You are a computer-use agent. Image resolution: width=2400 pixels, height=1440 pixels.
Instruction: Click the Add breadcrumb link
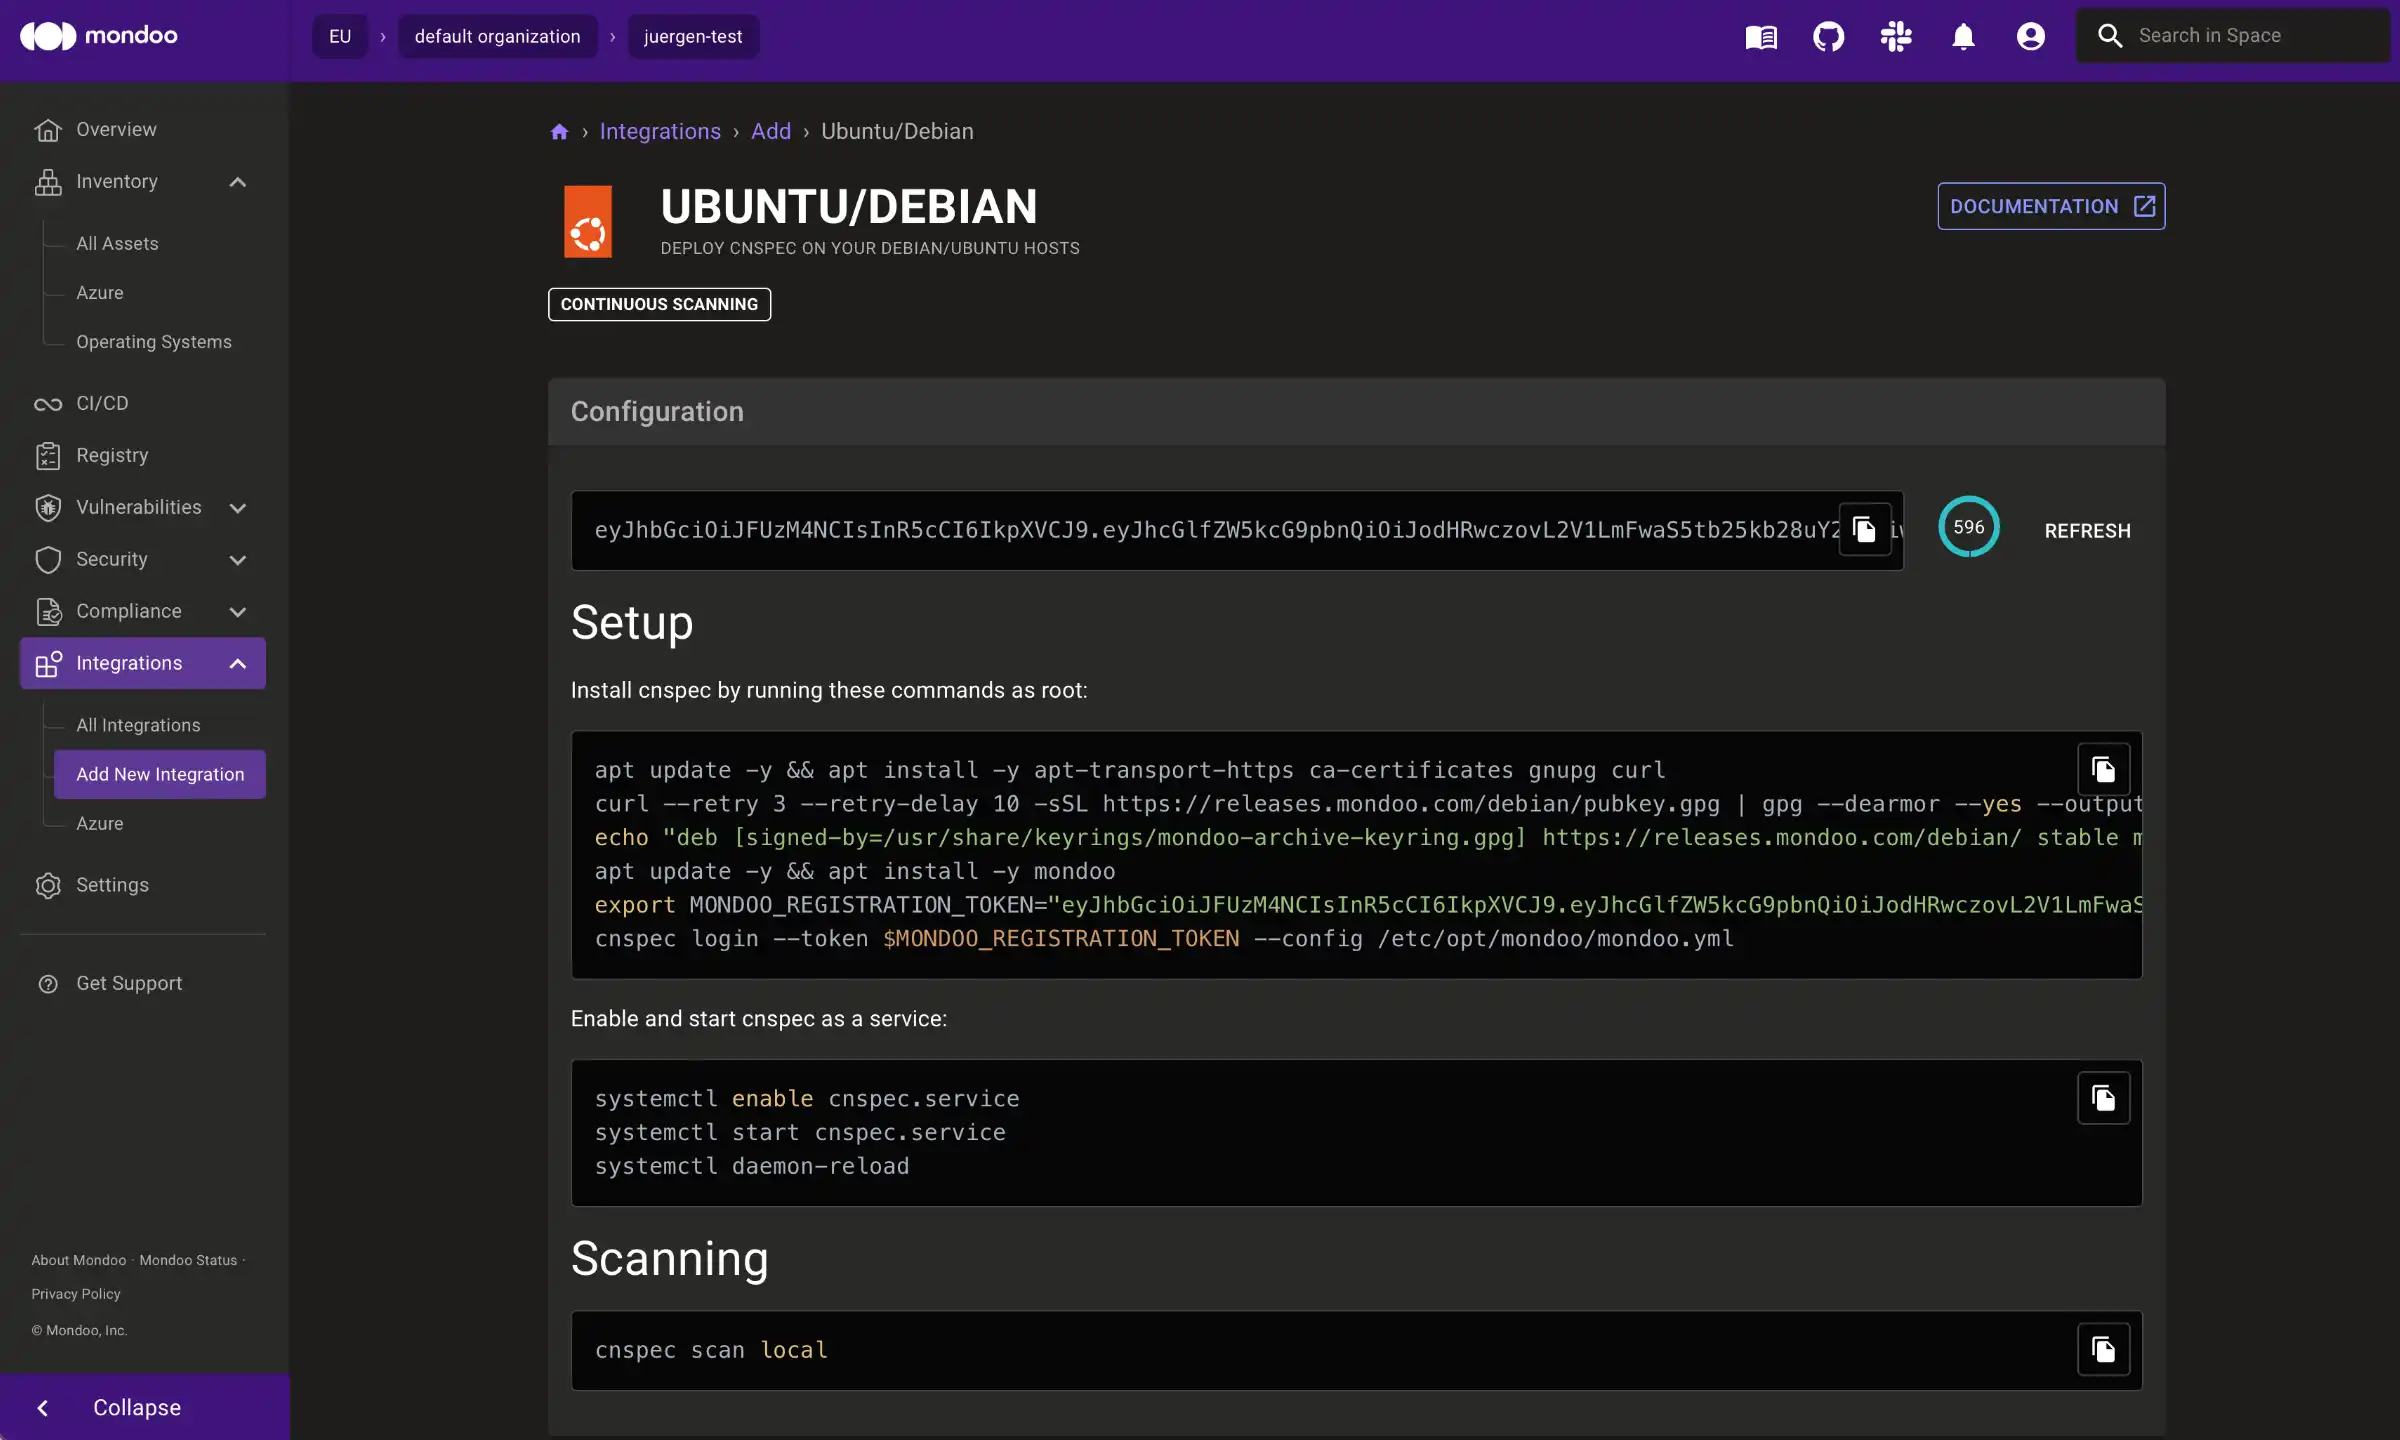[x=771, y=132]
